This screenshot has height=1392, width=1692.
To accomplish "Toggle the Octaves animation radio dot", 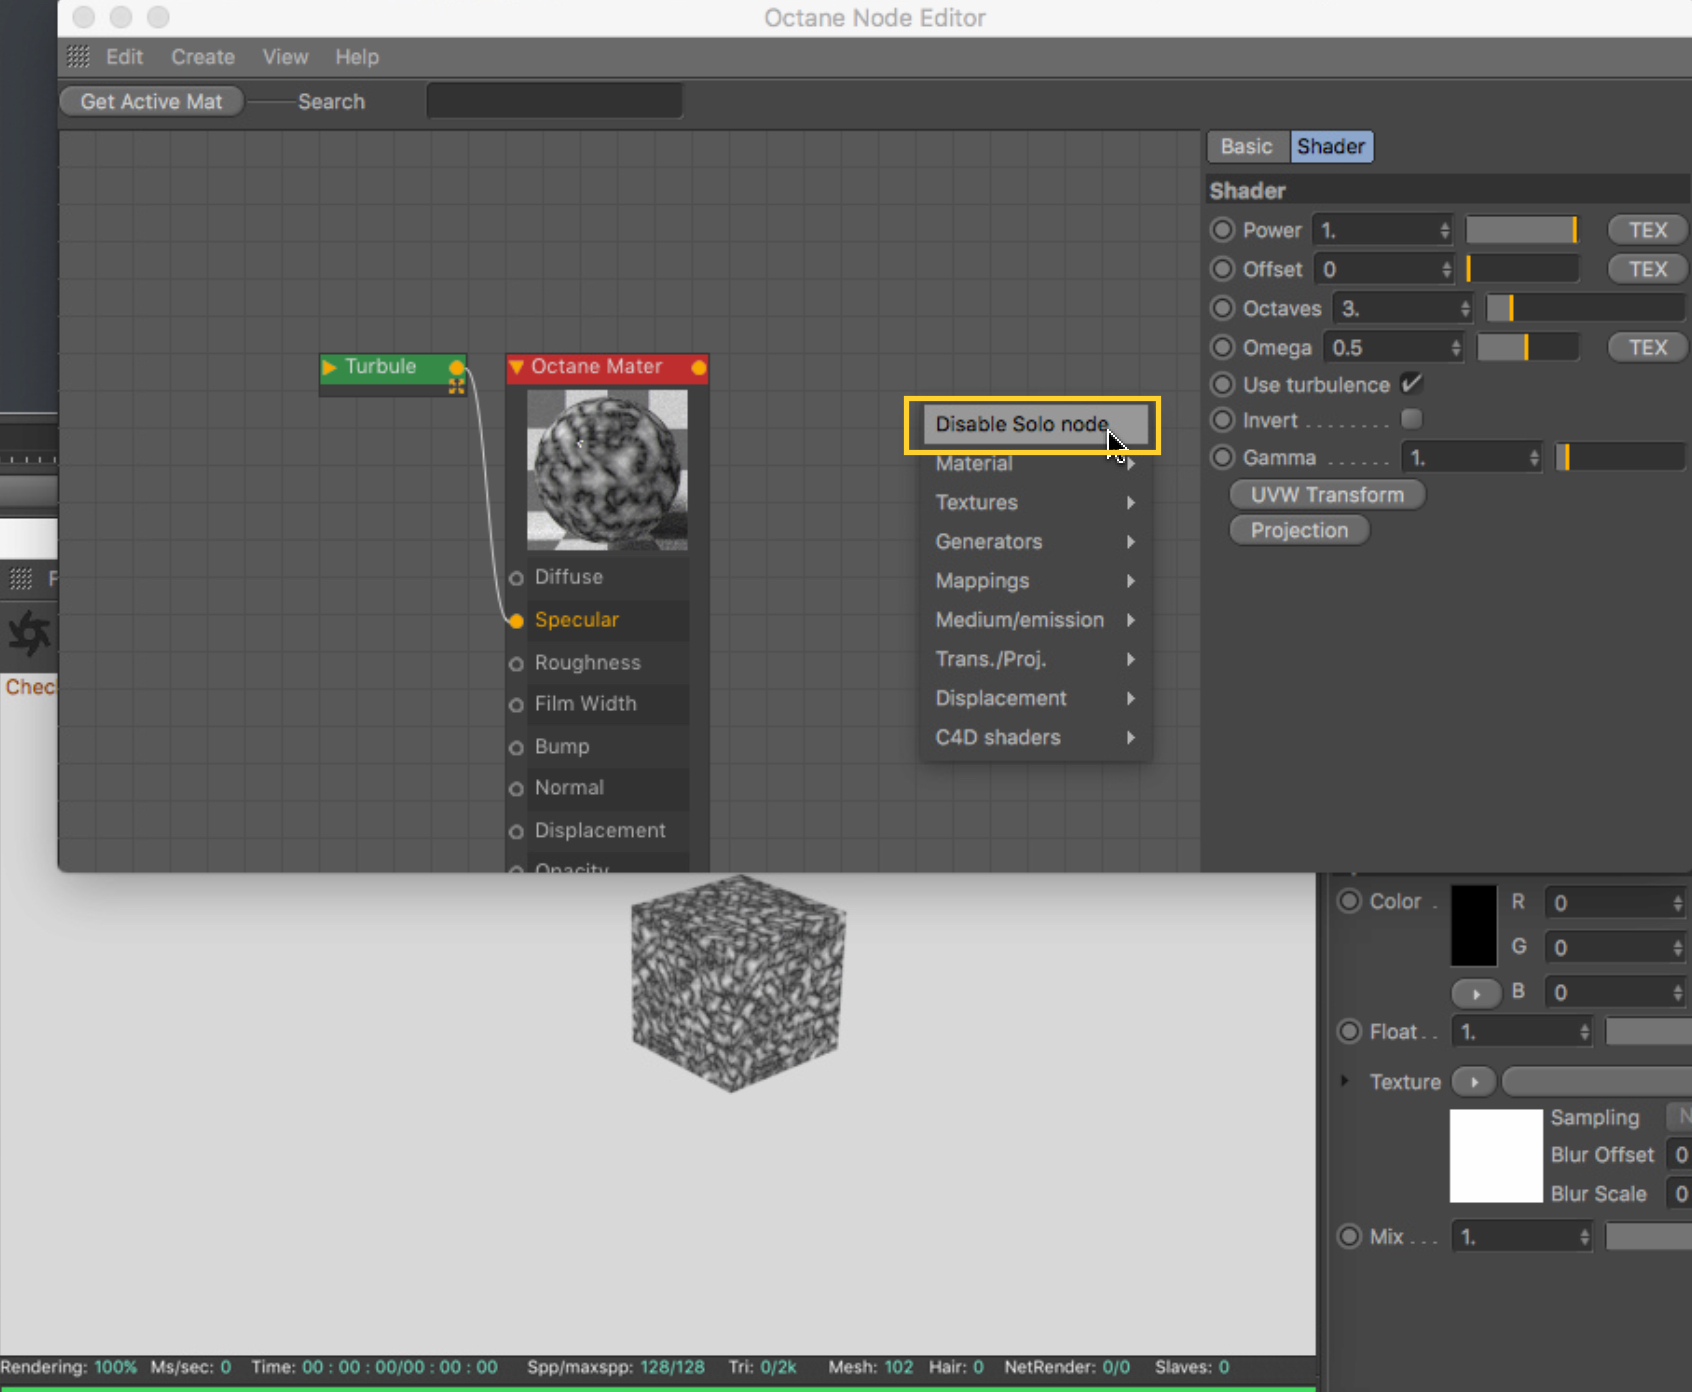I will point(1222,308).
